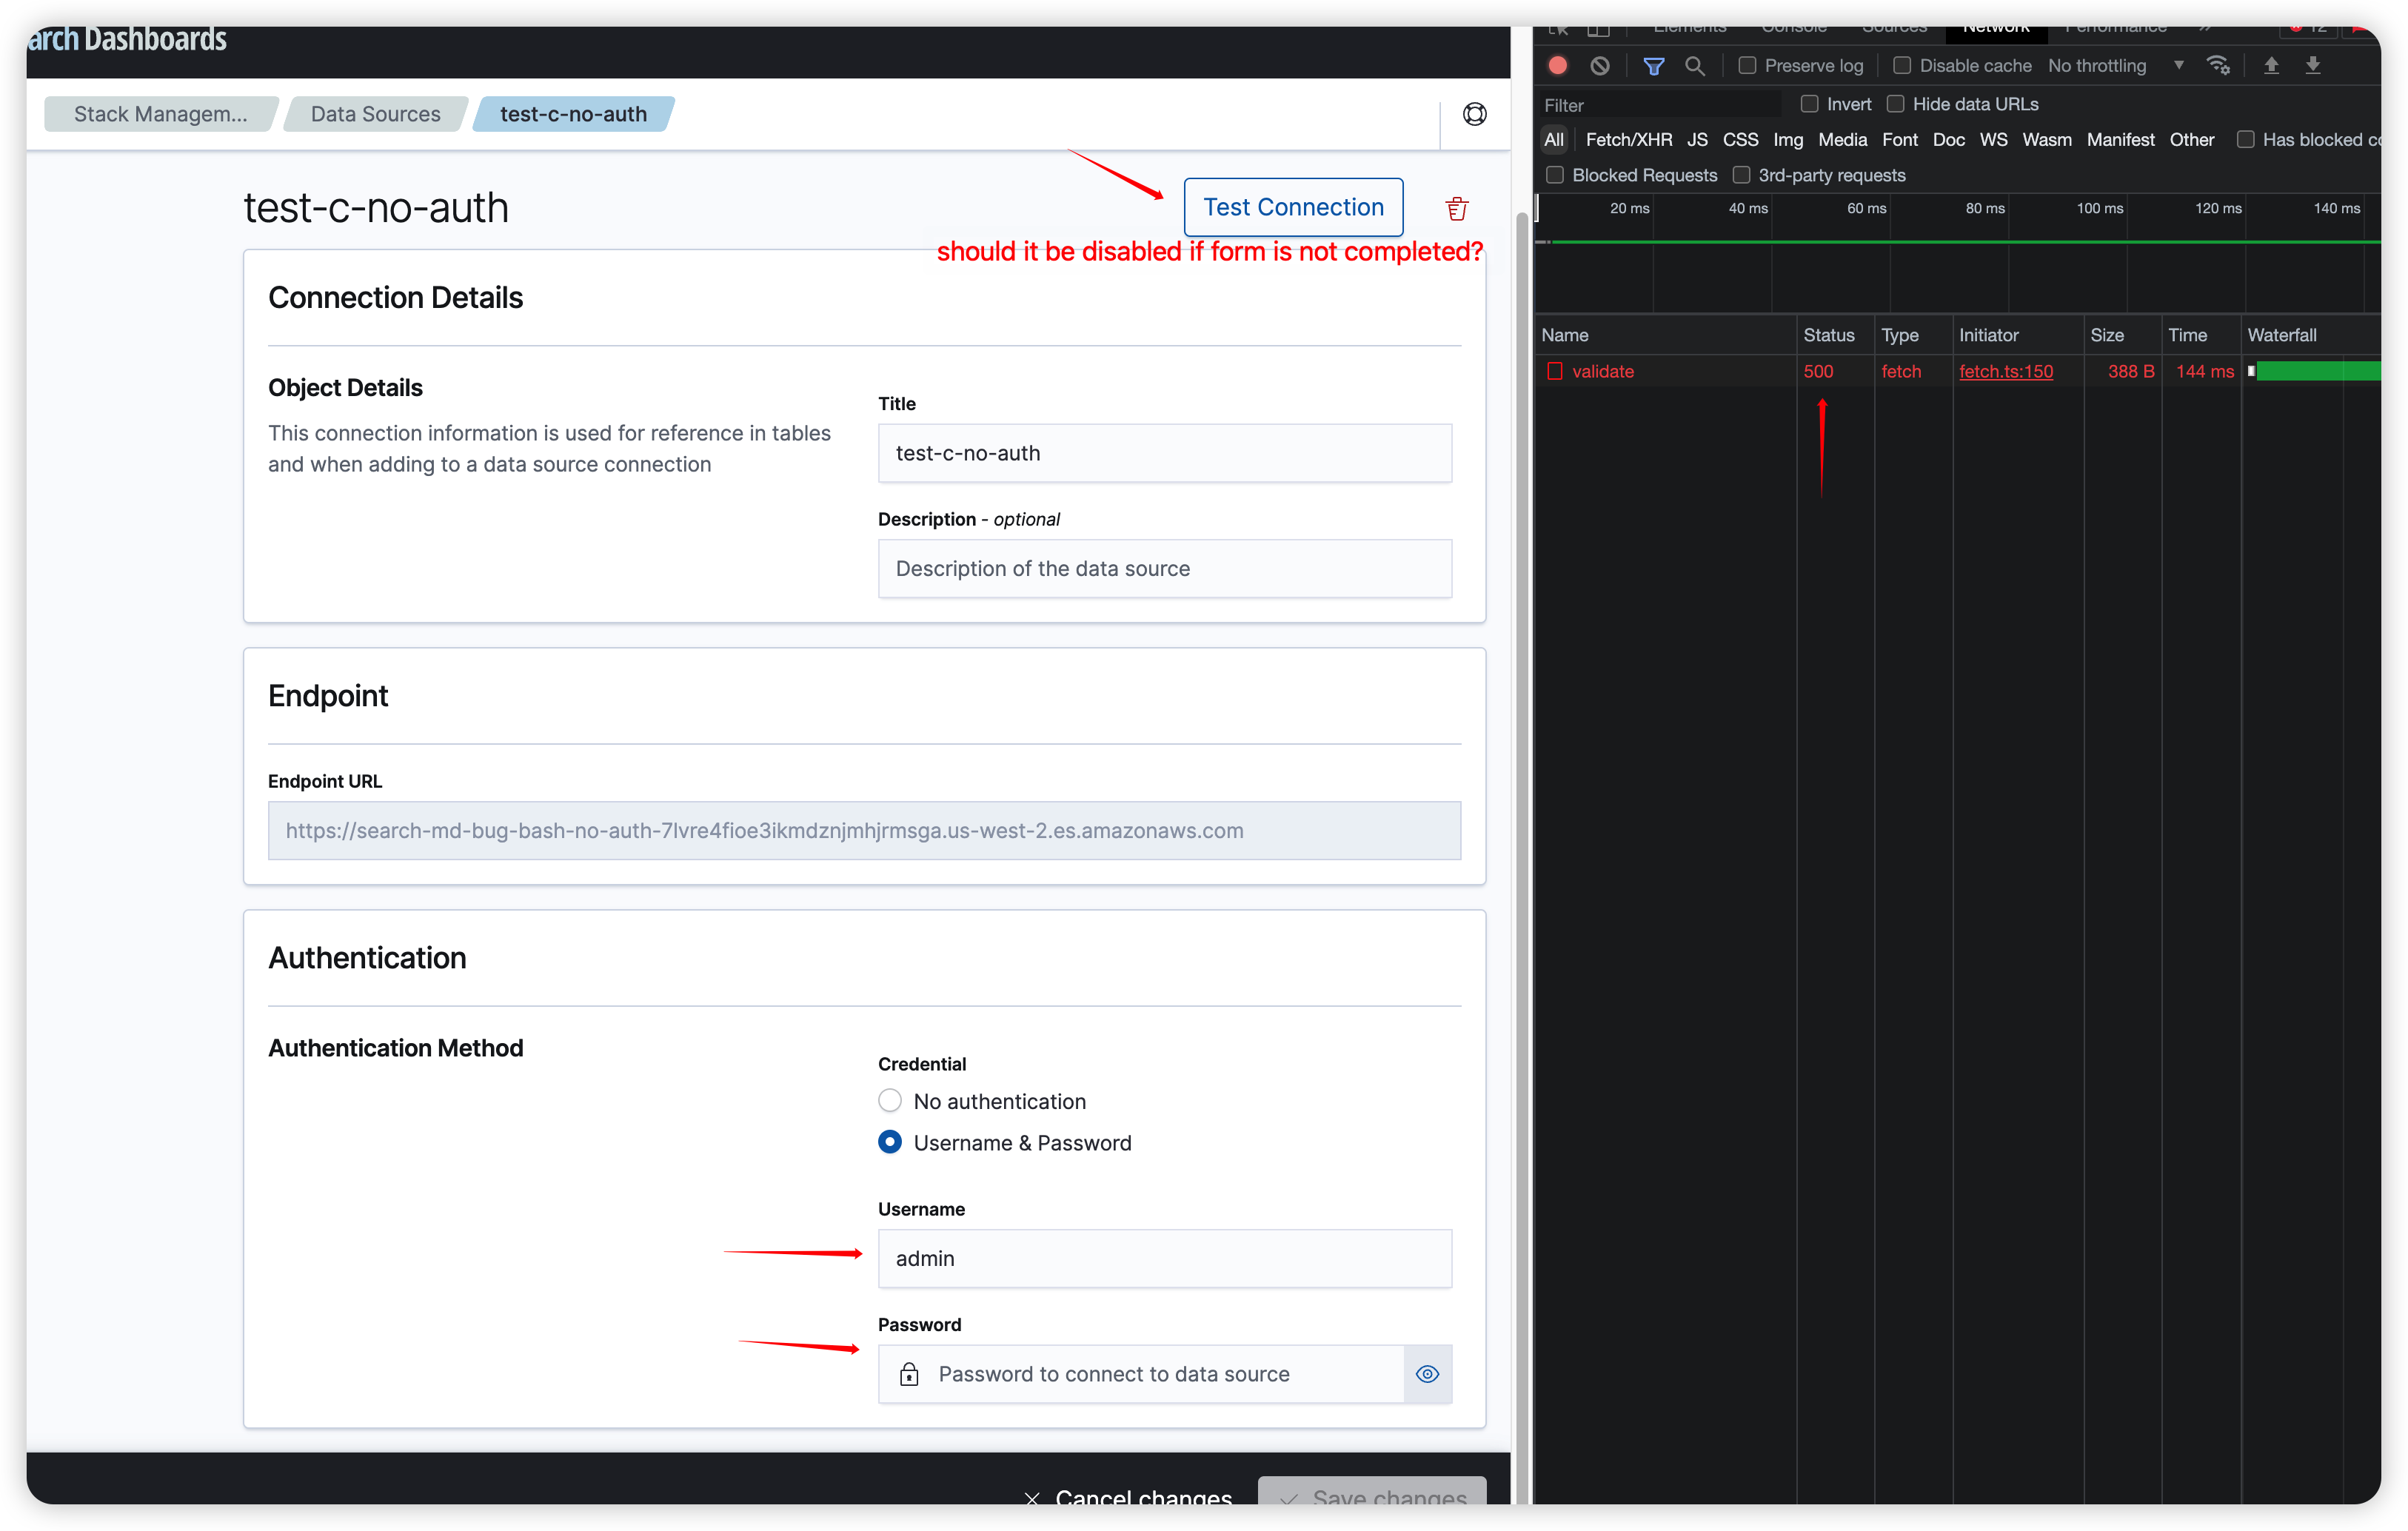Switch to the Console panel

(x=1793, y=27)
